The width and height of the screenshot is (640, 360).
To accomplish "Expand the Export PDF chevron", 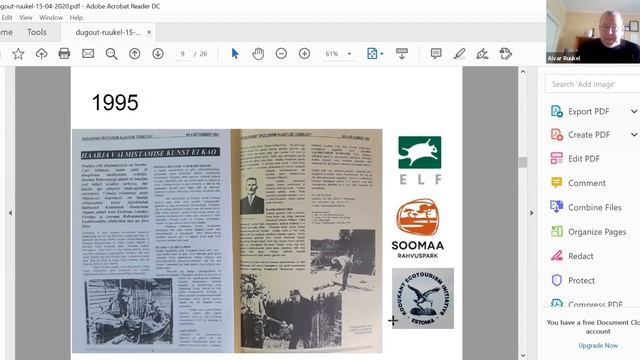I will 634,111.
